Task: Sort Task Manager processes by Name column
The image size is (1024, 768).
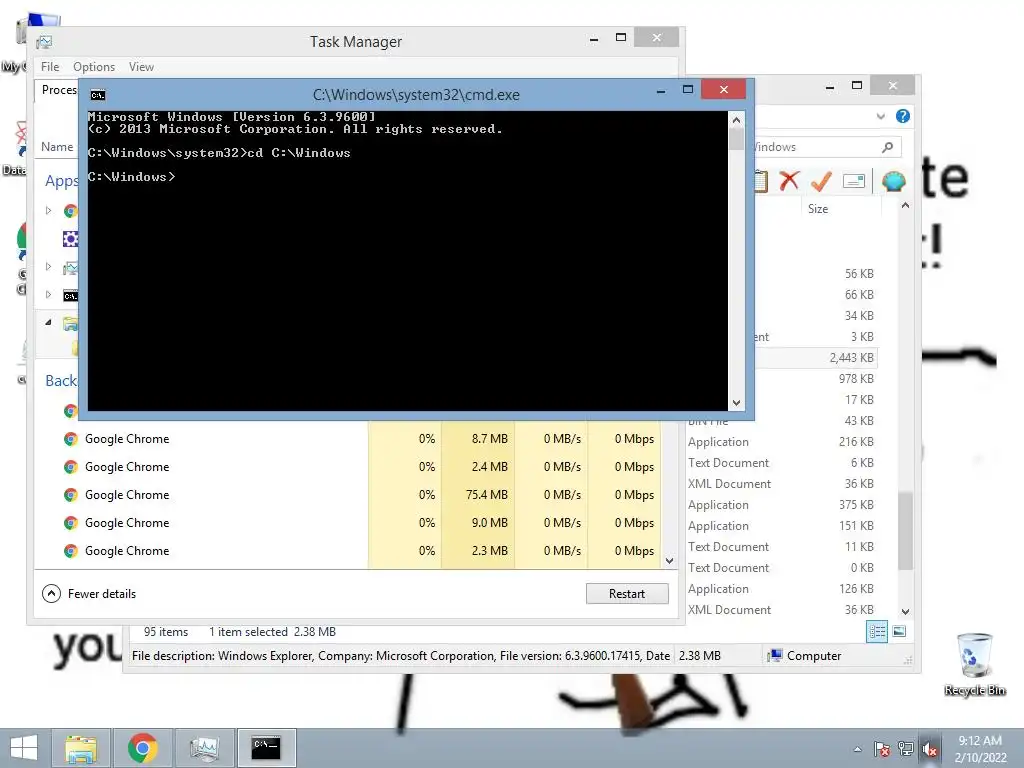Action: pyautogui.click(x=57, y=147)
